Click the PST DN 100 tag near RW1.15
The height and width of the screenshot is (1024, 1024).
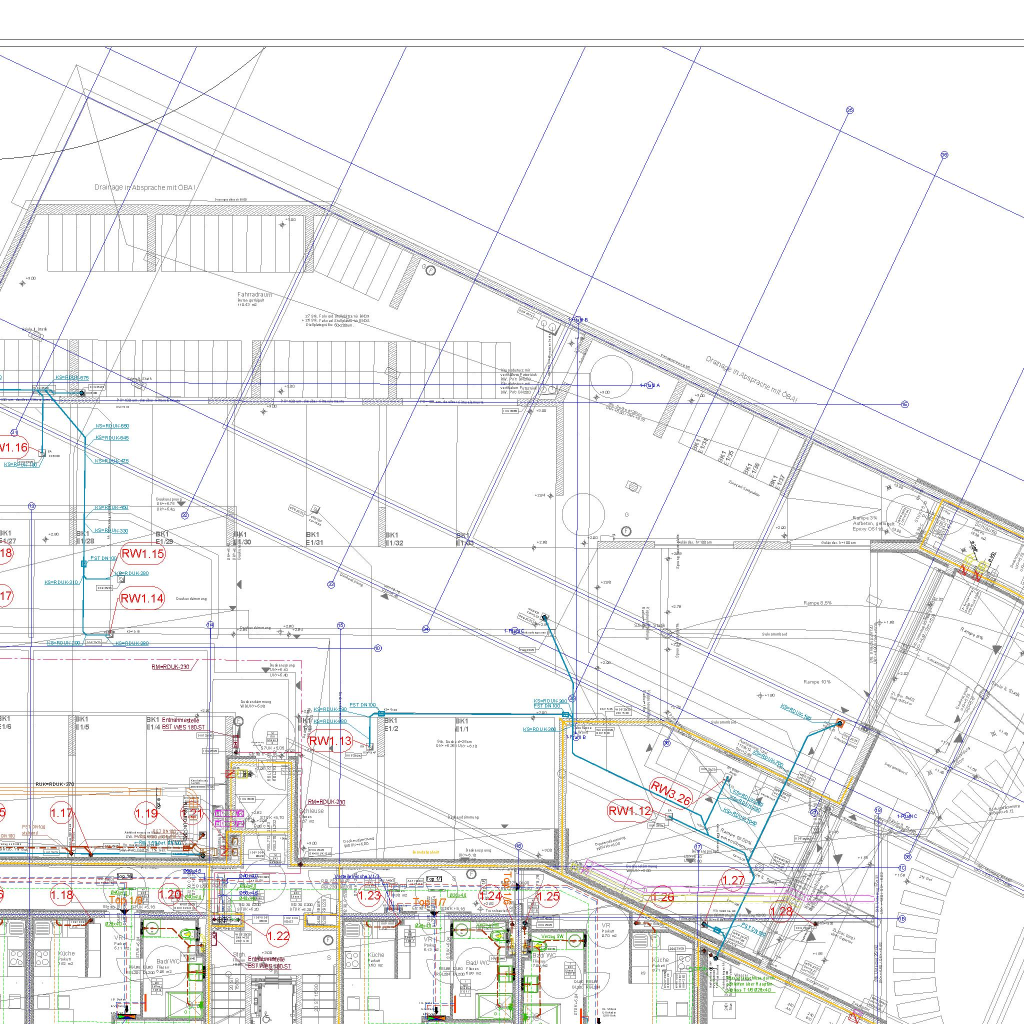pyautogui.click(x=103, y=558)
